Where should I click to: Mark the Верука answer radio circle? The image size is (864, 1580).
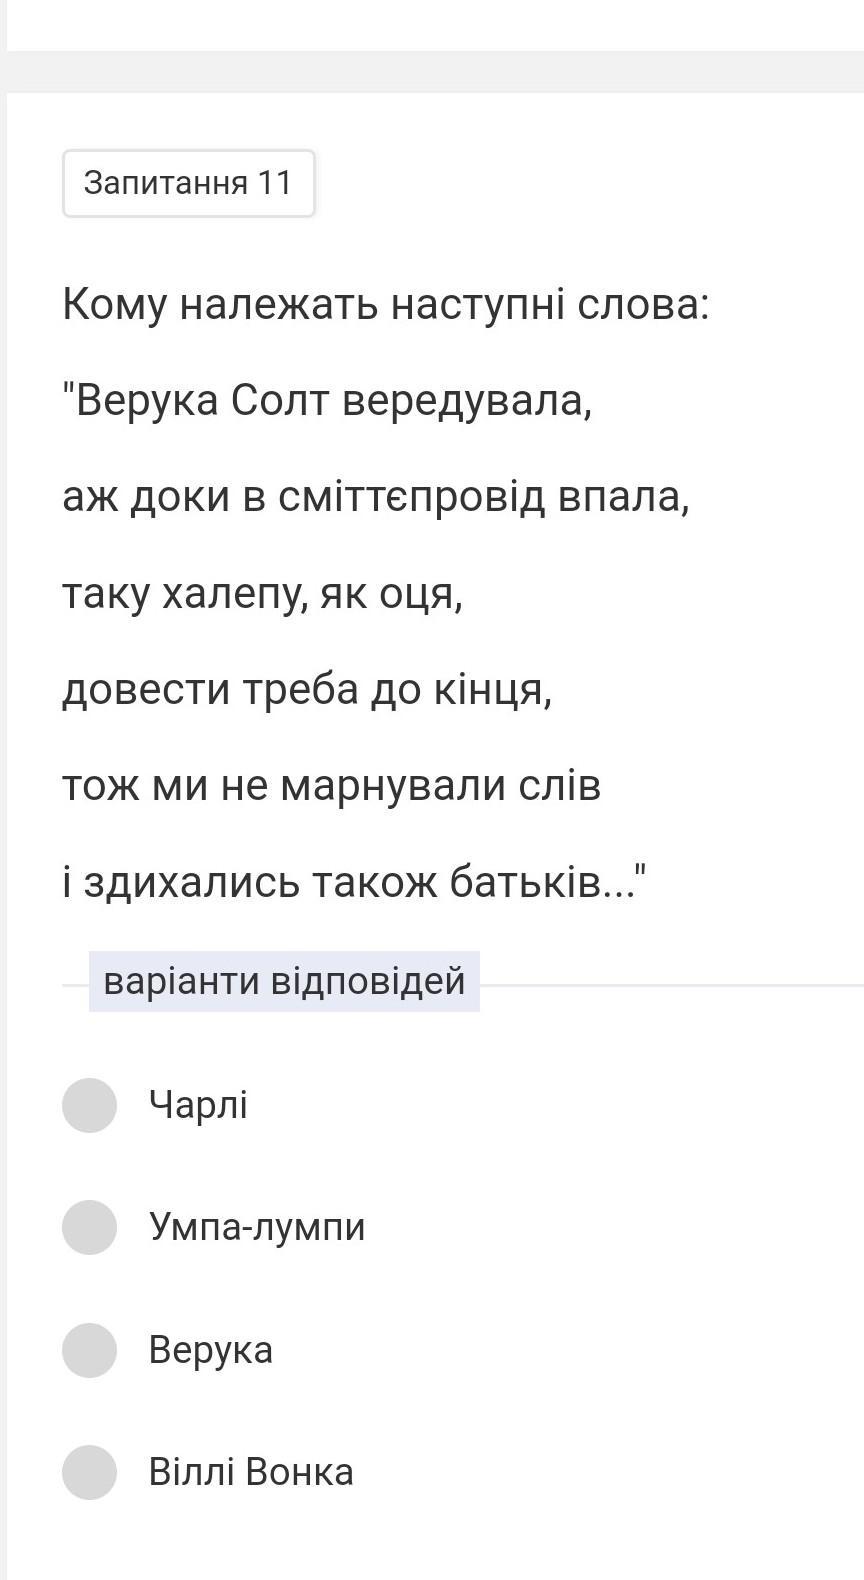pos(90,1350)
